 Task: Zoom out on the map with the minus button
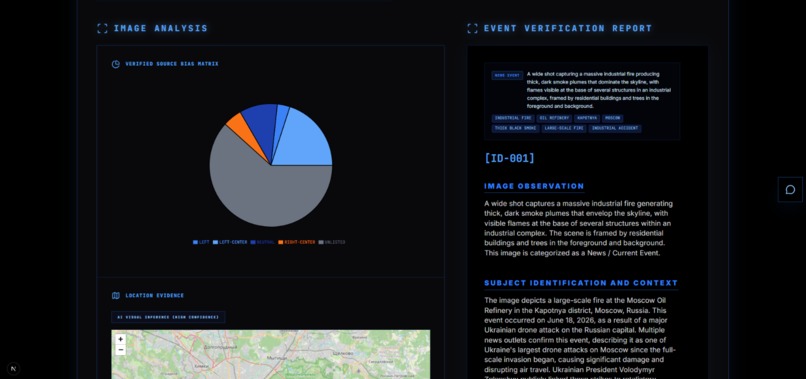(x=120, y=350)
